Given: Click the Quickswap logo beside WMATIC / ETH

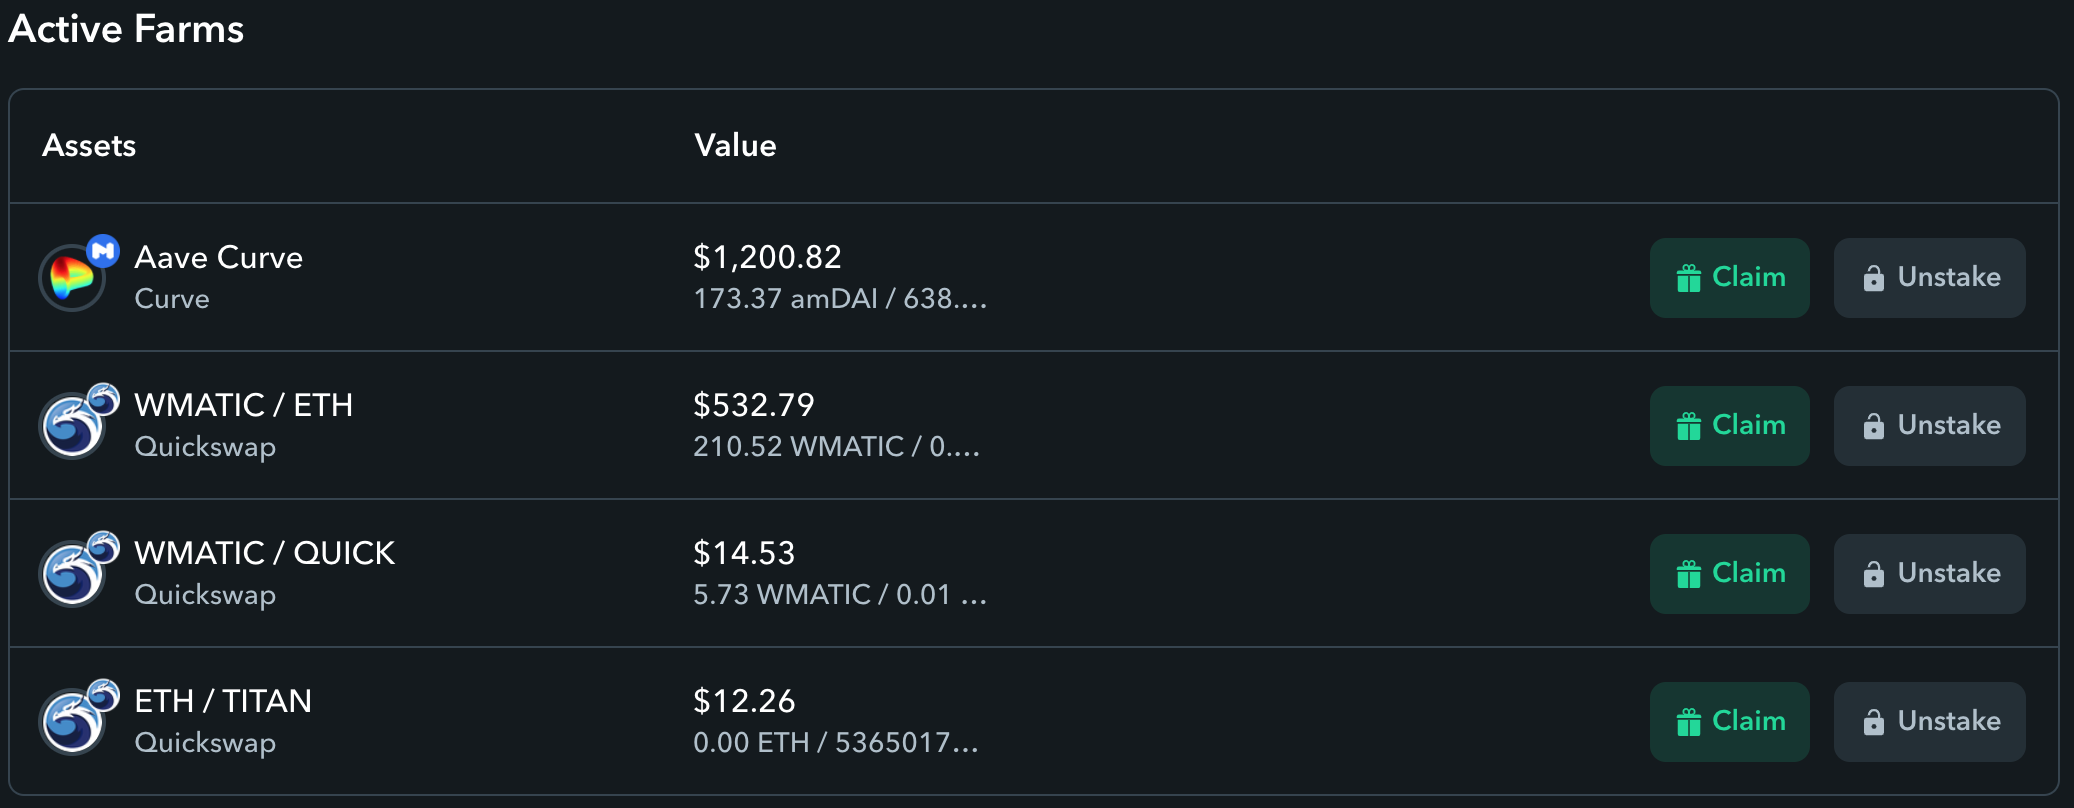Looking at the screenshot, I should tap(72, 426).
